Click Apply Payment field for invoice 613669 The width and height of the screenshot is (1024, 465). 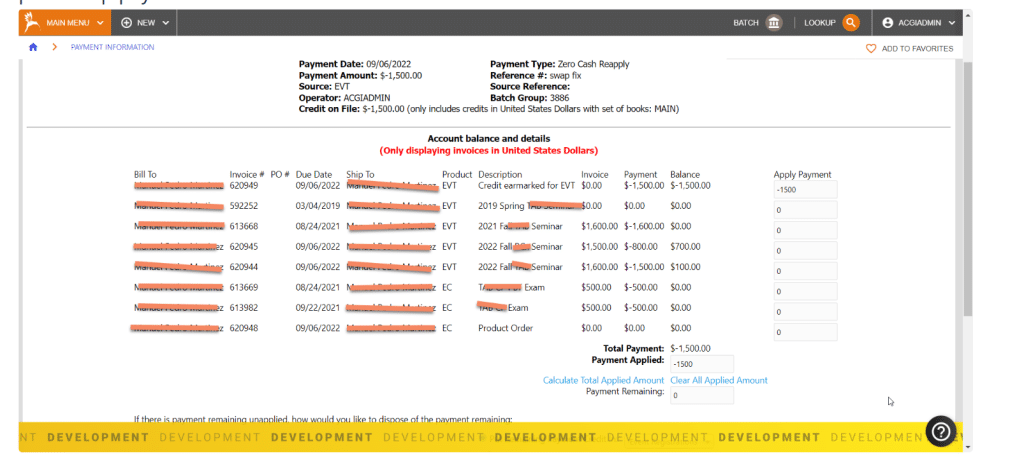coord(805,291)
